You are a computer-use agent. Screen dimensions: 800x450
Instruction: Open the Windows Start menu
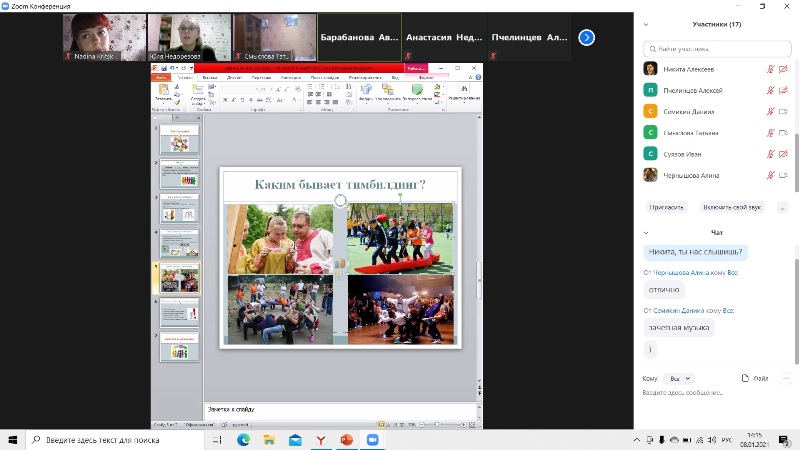click(12, 440)
